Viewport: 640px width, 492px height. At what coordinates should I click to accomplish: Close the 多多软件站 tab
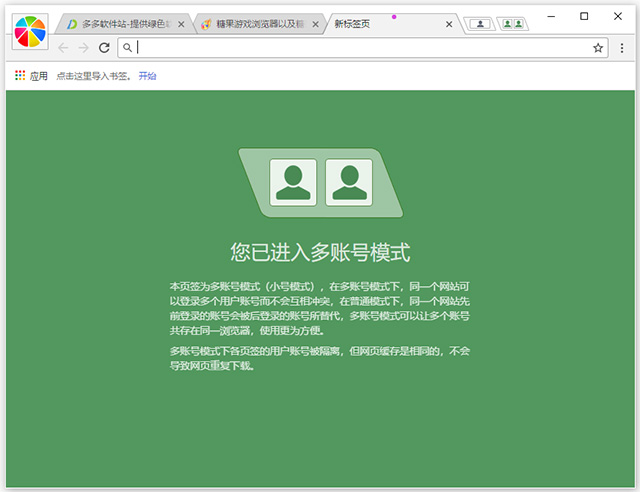coord(181,24)
